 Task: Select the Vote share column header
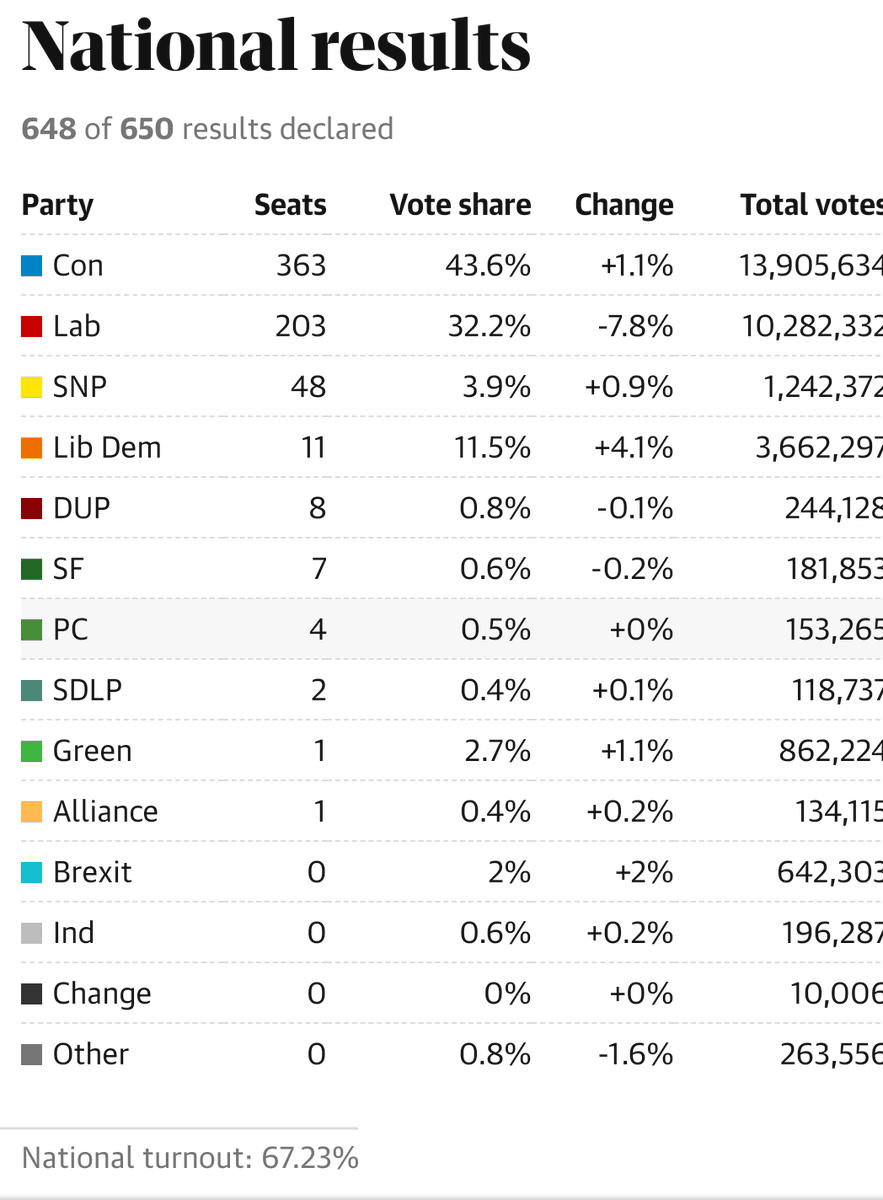(x=460, y=205)
